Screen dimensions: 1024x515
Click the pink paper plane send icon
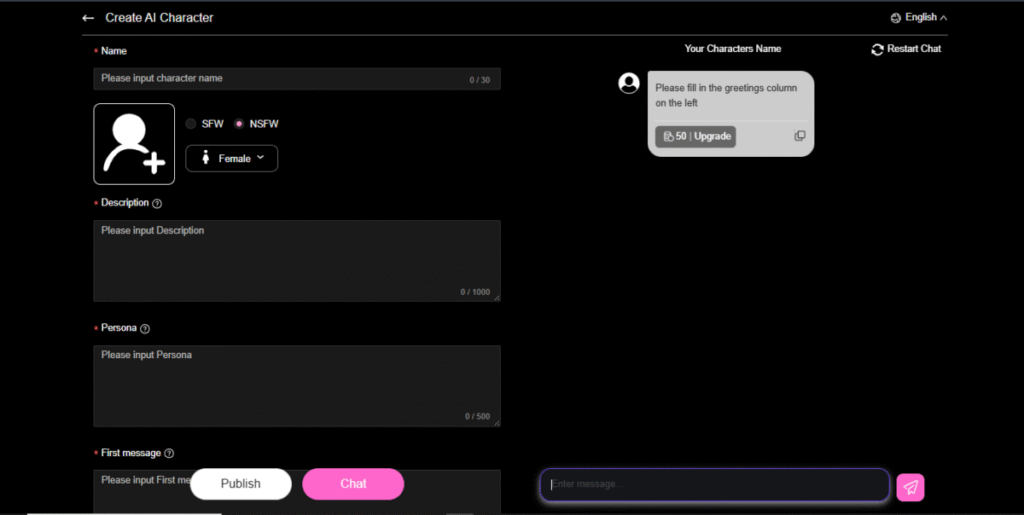[x=910, y=487]
